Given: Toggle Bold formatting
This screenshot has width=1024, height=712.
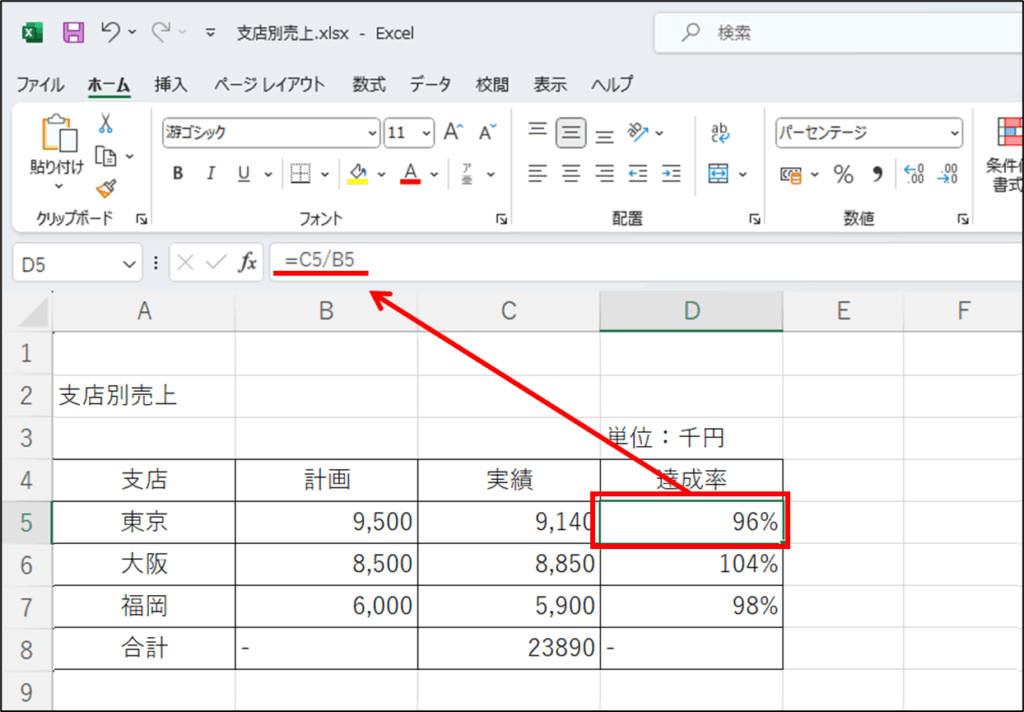Looking at the screenshot, I should click(178, 174).
